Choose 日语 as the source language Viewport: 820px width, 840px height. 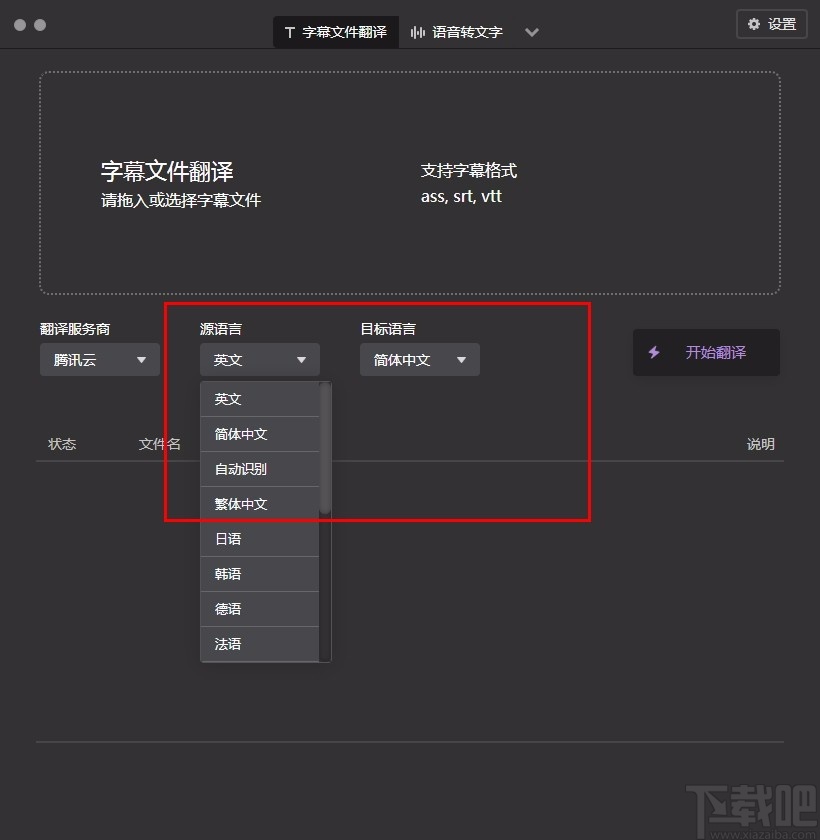[259, 539]
